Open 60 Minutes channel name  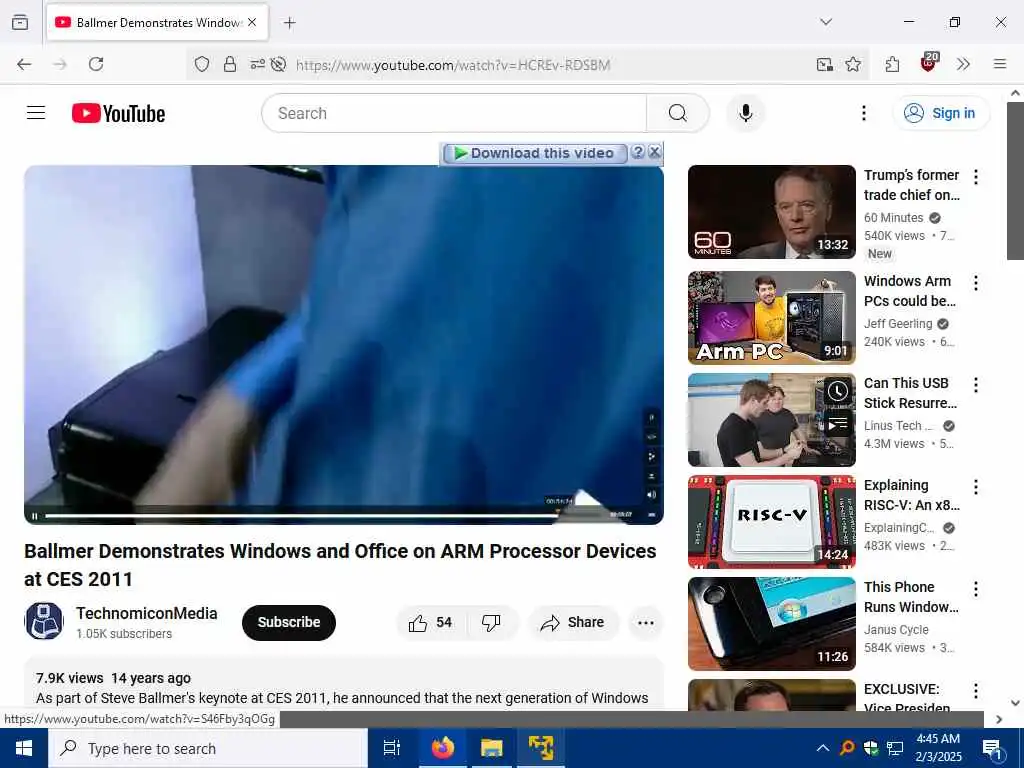click(x=893, y=217)
